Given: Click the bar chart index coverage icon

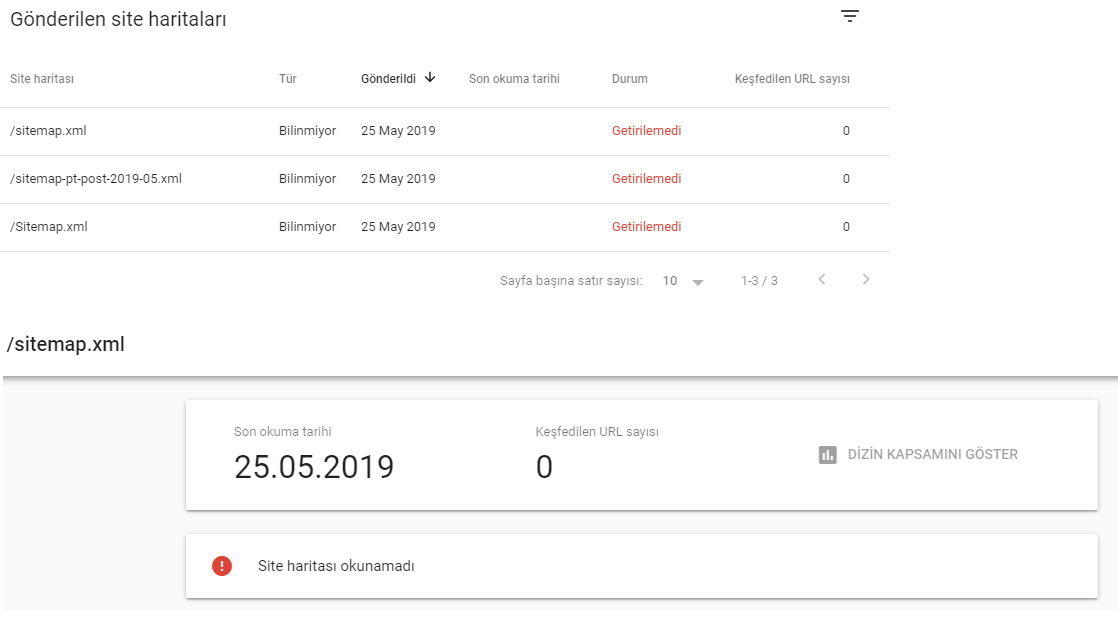Looking at the screenshot, I should [x=828, y=455].
